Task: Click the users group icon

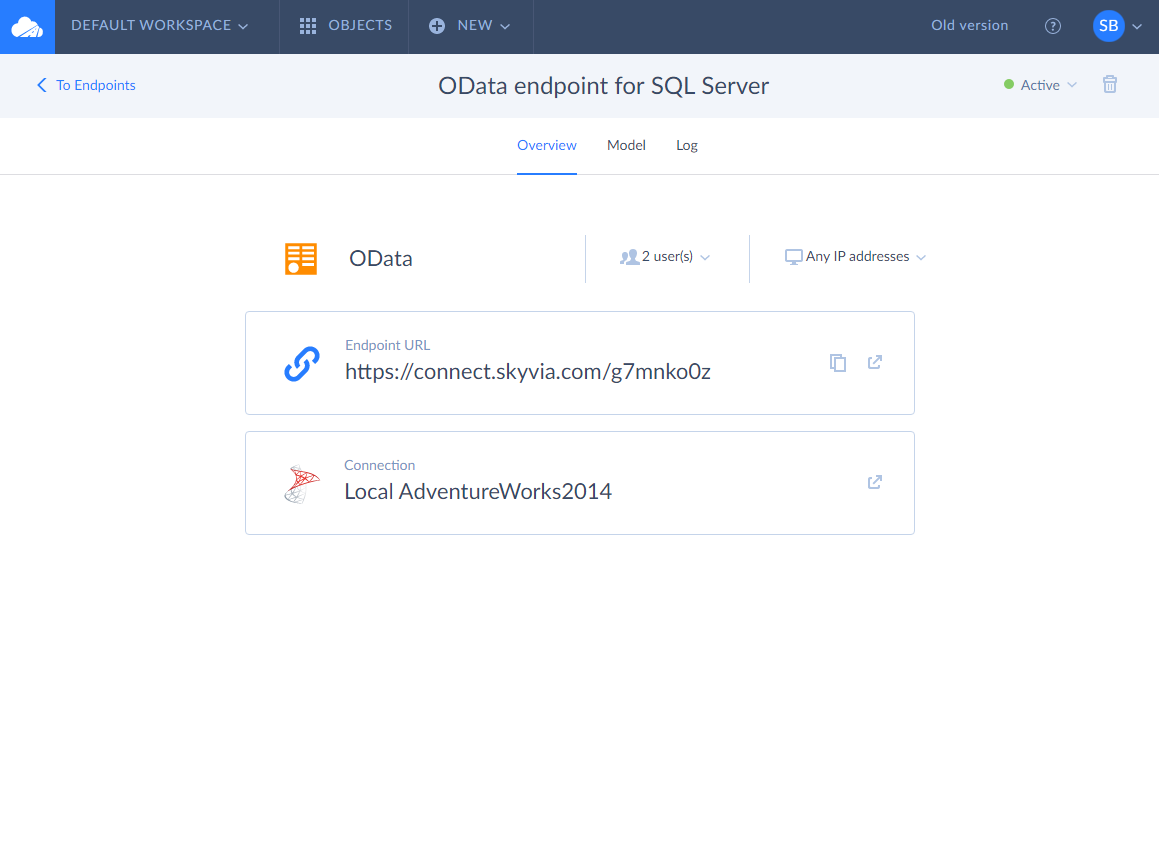Action: (629, 257)
